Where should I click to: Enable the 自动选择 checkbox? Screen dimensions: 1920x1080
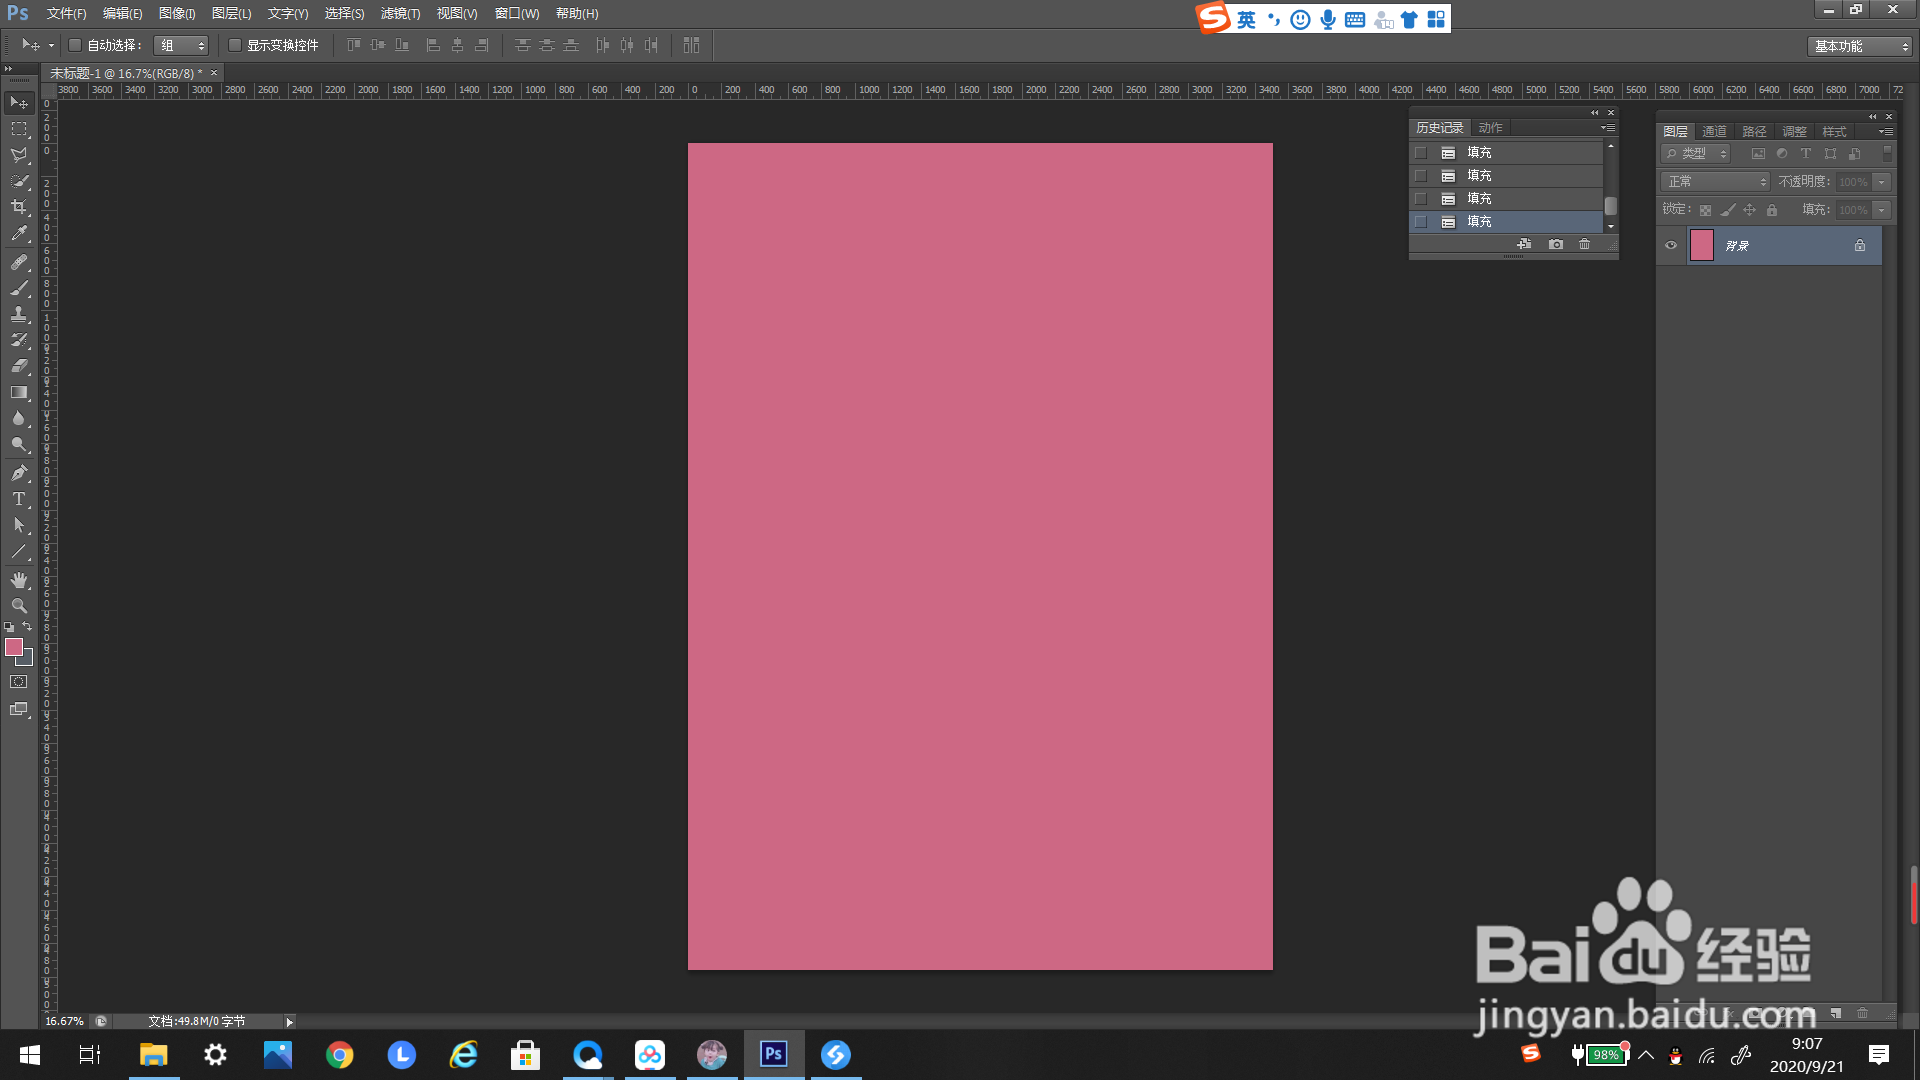click(75, 45)
